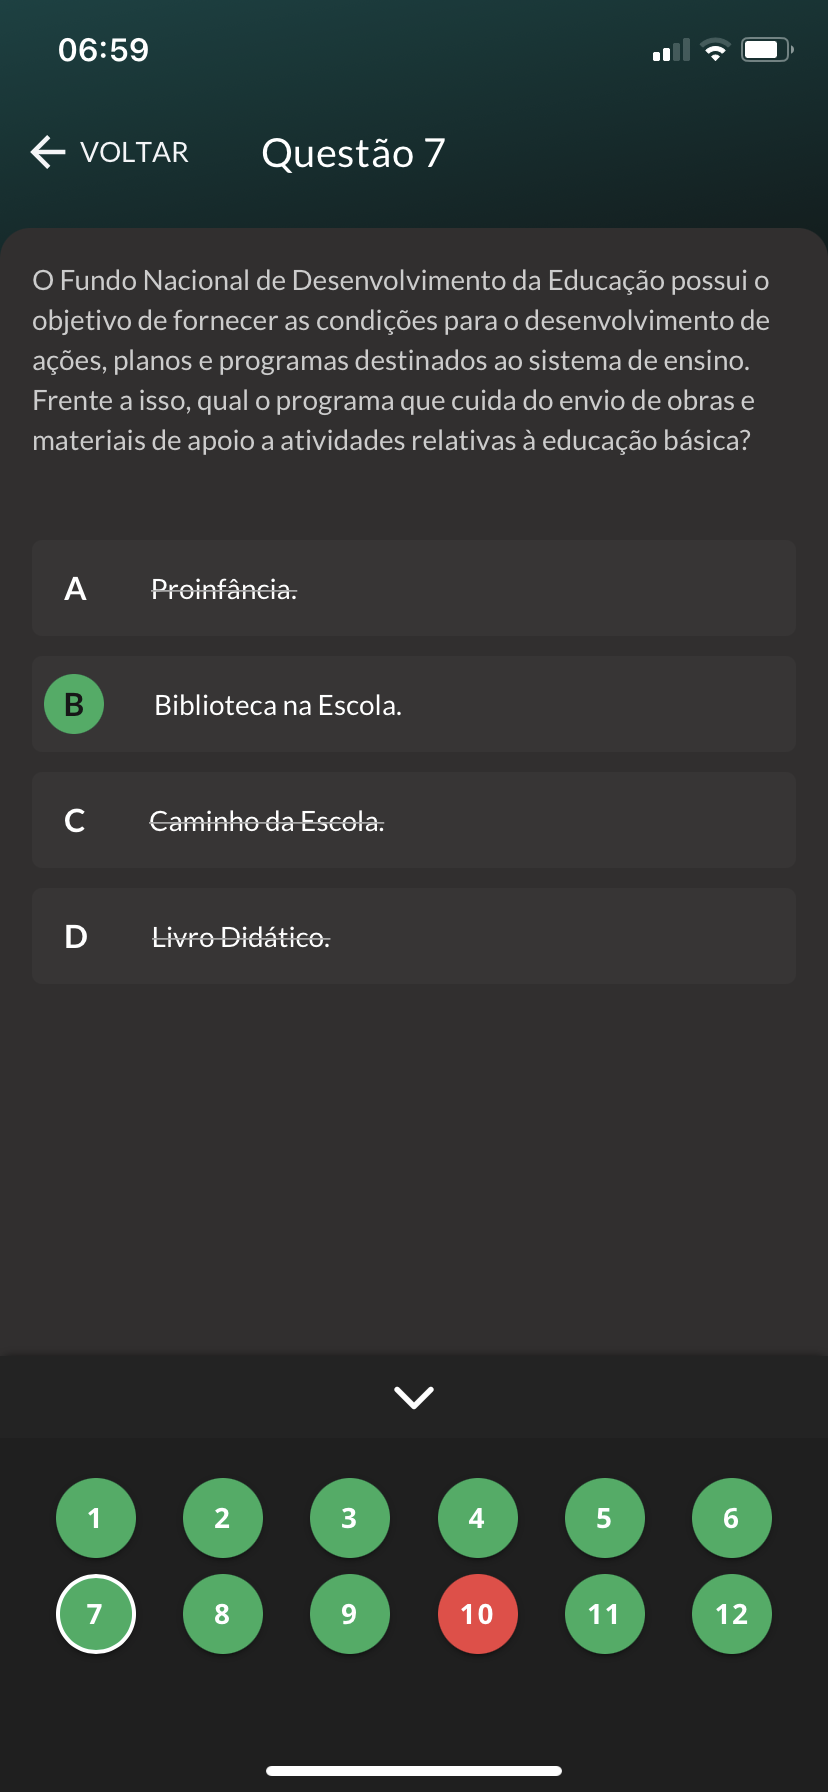Jump to question 6
The width and height of the screenshot is (828, 1792).
(x=731, y=1518)
